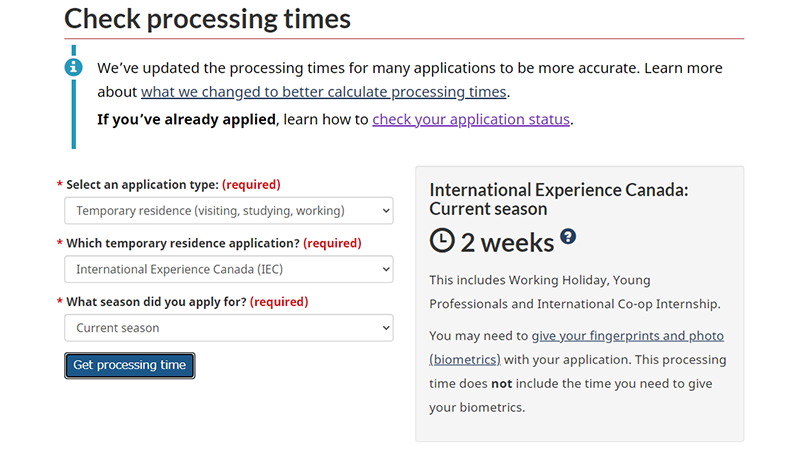Click the clock icon next to 2 weeks
The image size is (800, 450).
coord(442,240)
